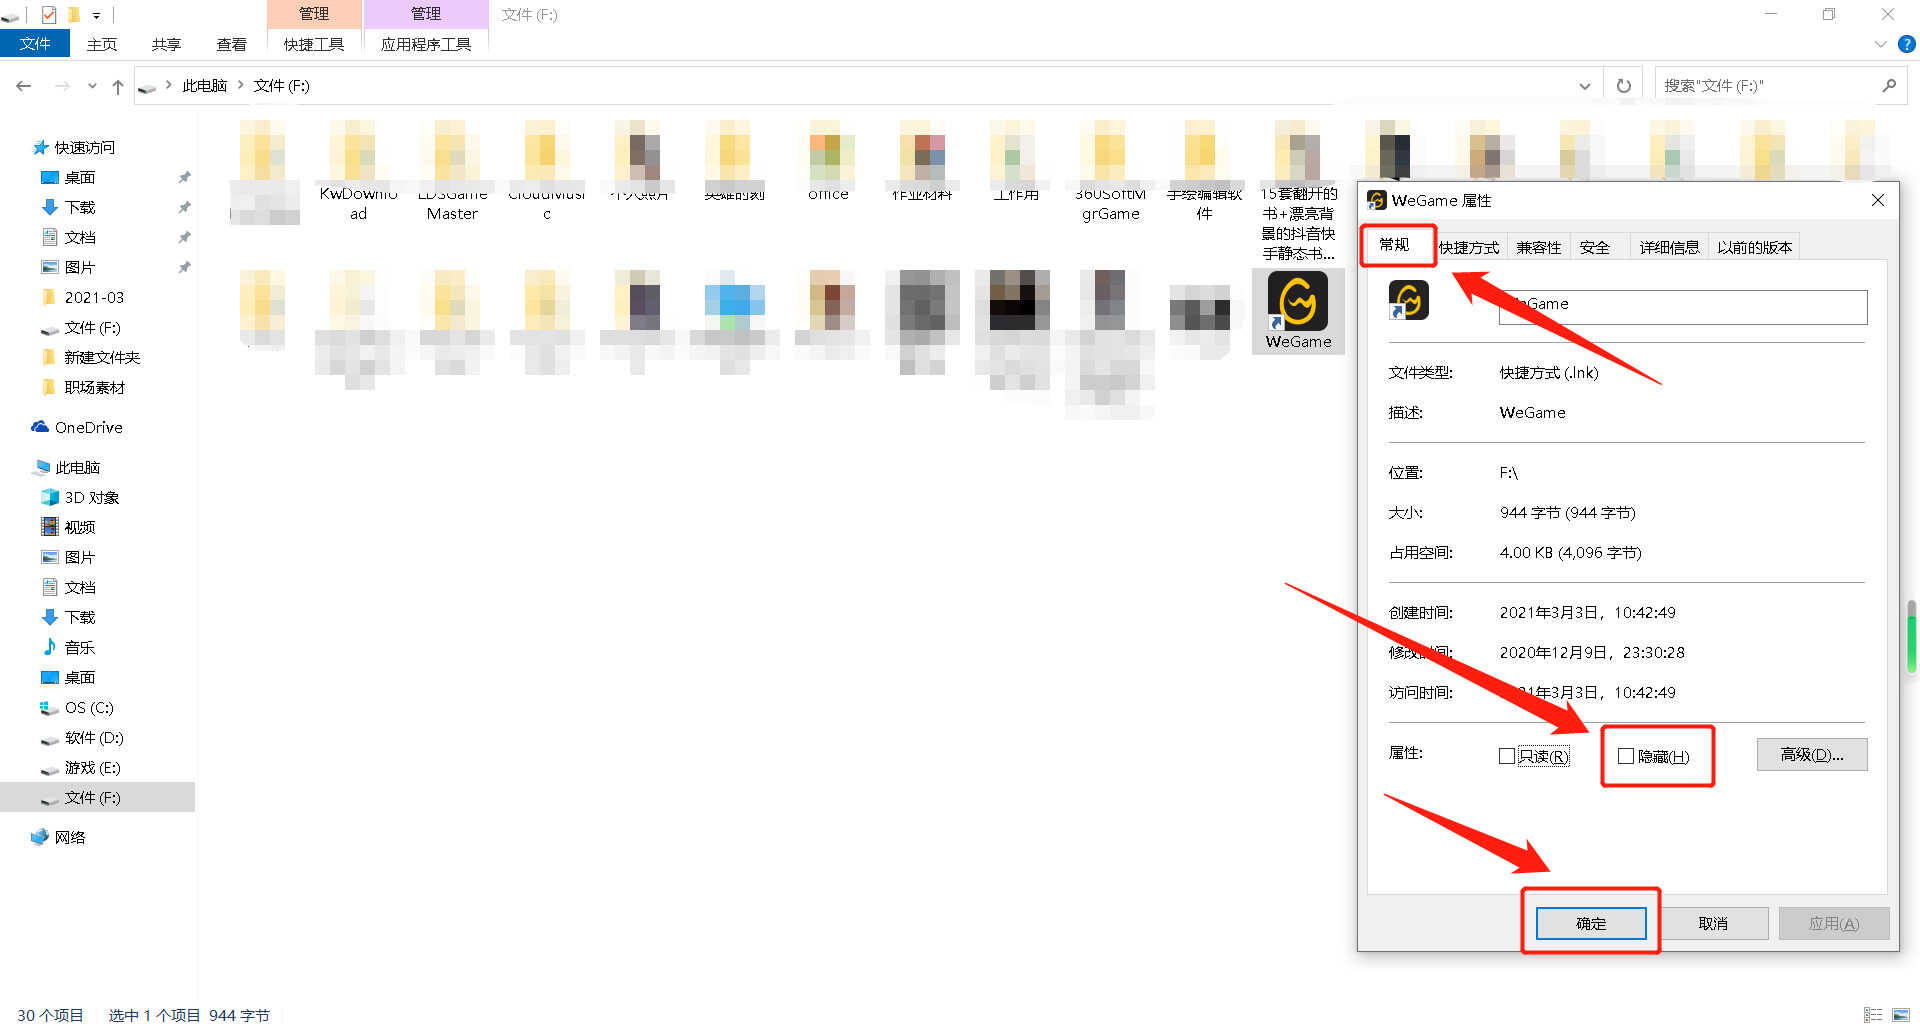Switch to 安全 tab in properties

(1595, 247)
